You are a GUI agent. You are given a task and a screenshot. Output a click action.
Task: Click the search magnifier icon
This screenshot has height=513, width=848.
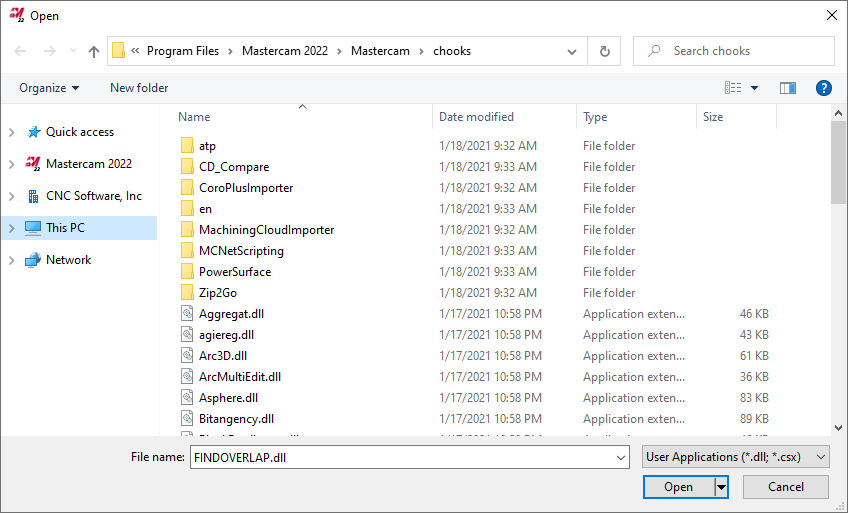tap(654, 51)
